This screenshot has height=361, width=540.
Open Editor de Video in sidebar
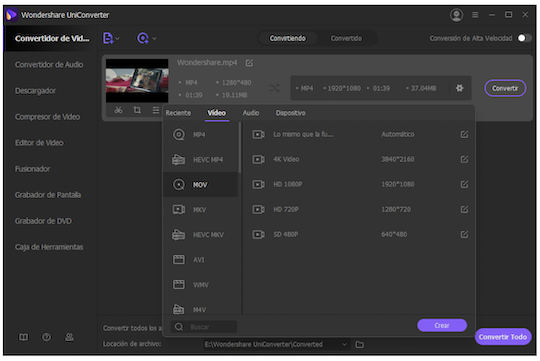point(39,143)
